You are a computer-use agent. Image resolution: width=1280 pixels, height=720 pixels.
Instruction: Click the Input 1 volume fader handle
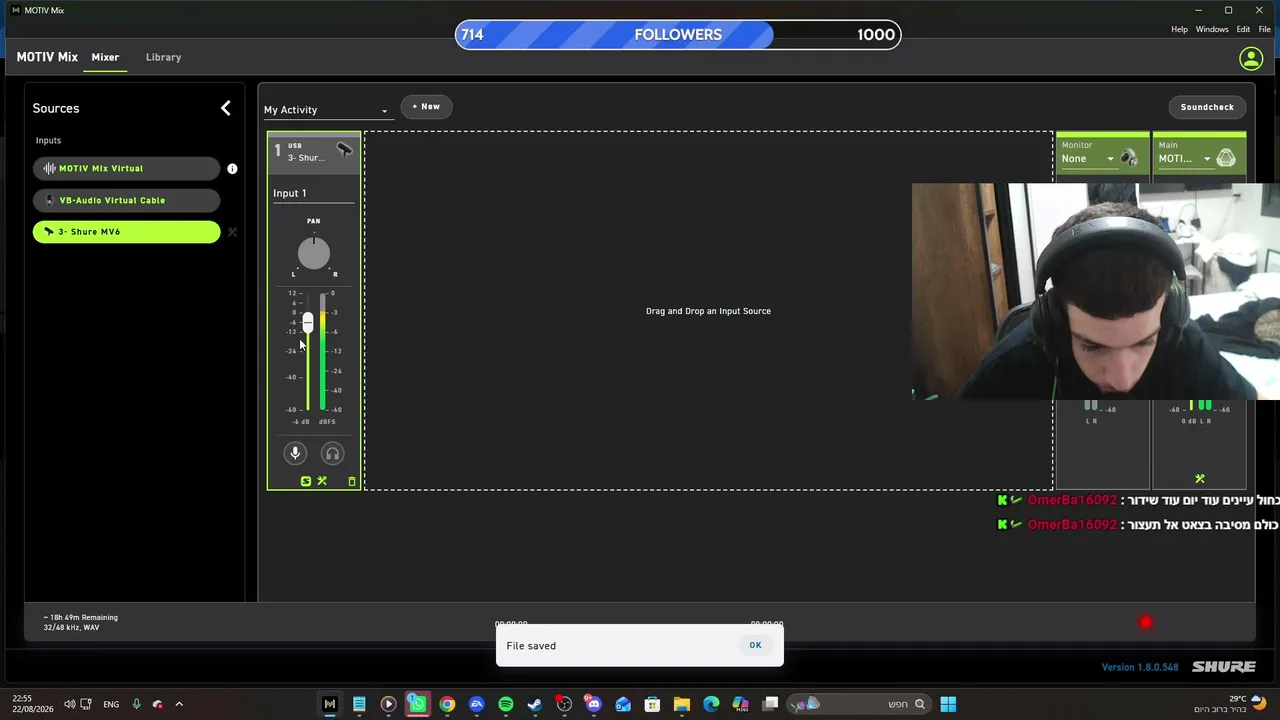(x=307, y=322)
